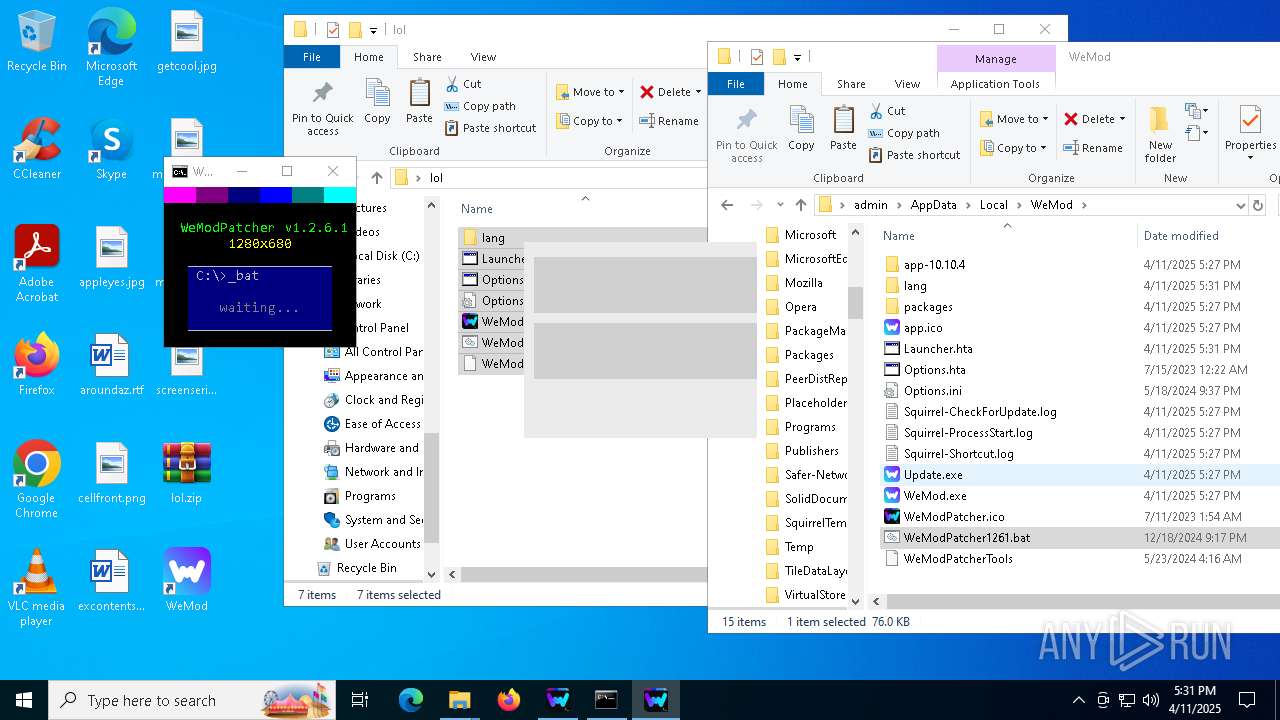Click AppData in the address breadcrumb
The height and width of the screenshot is (720, 1280).
click(933, 205)
